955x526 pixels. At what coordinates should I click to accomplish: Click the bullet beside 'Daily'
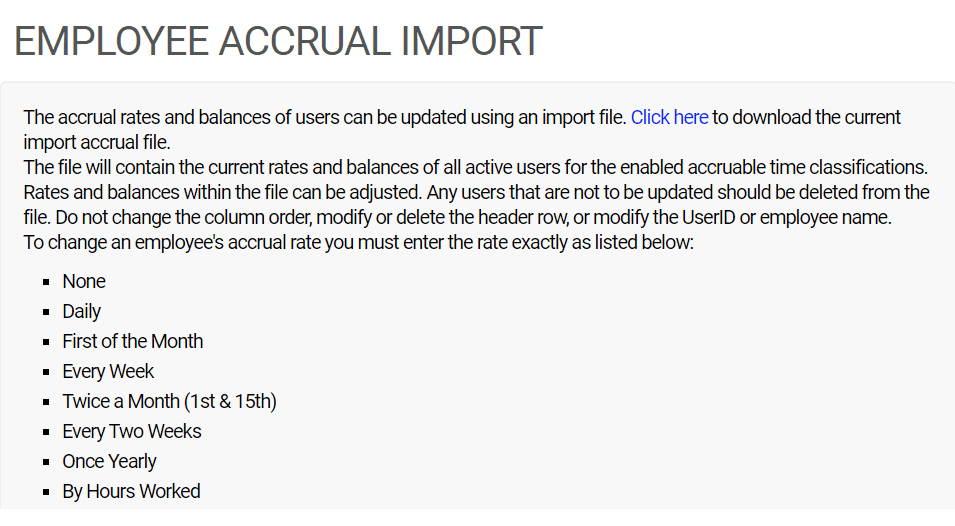coord(46,312)
